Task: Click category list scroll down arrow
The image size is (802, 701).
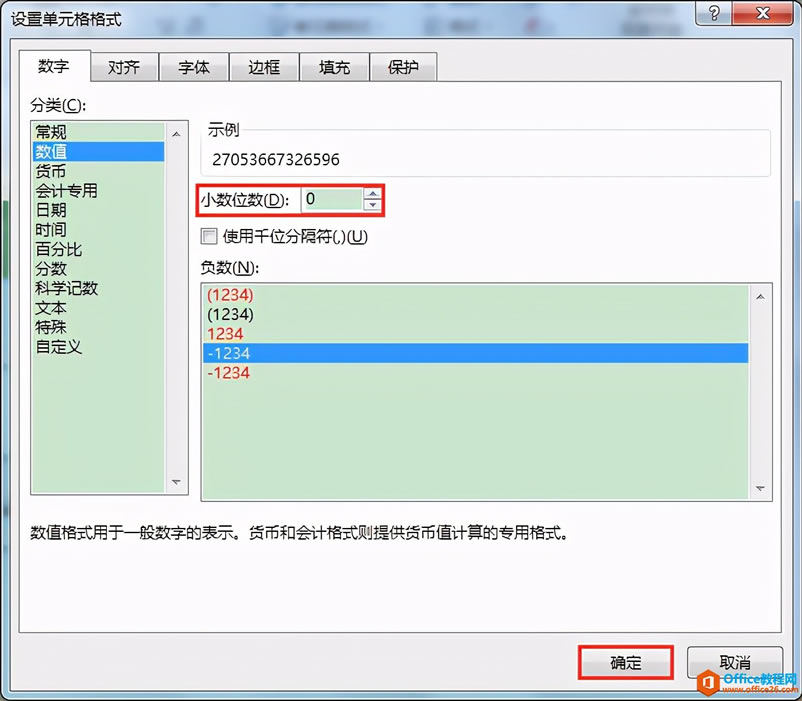Action: pyautogui.click(x=176, y=482)
